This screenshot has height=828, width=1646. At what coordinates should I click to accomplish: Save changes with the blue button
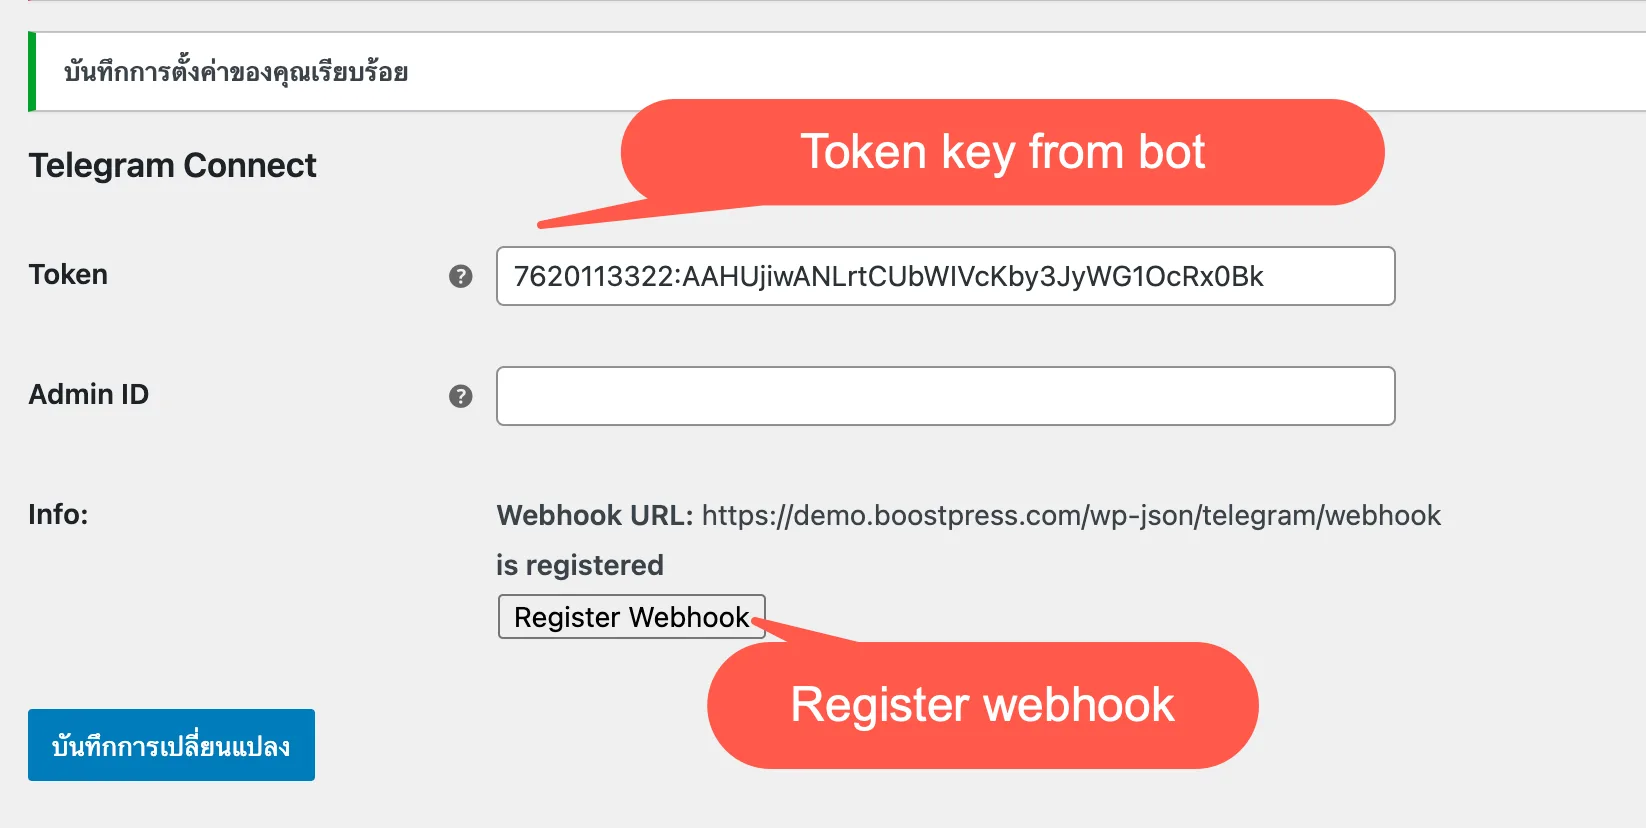171,745
